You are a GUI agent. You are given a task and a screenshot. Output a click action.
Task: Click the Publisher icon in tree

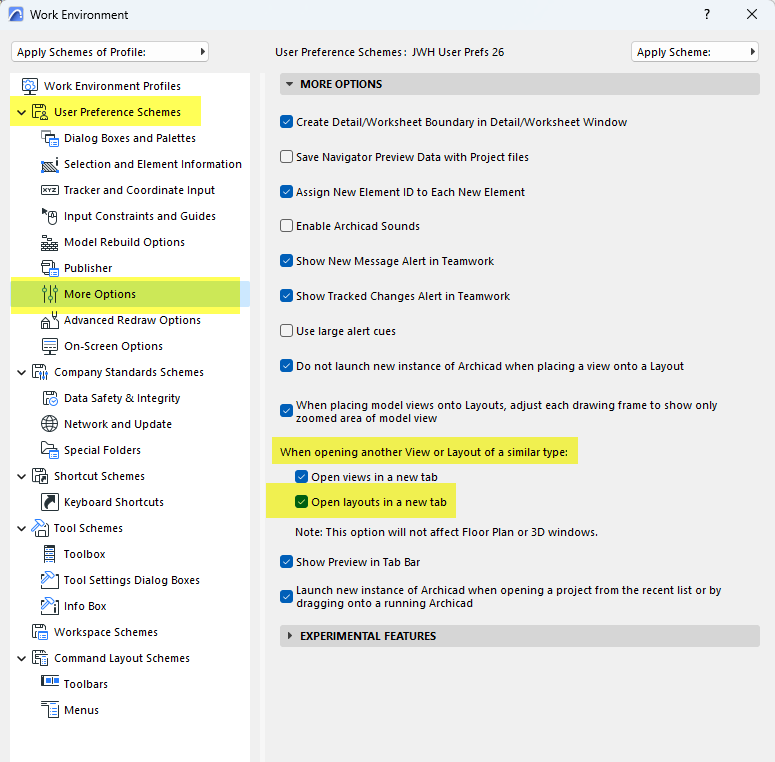click(x=49, y=268)
